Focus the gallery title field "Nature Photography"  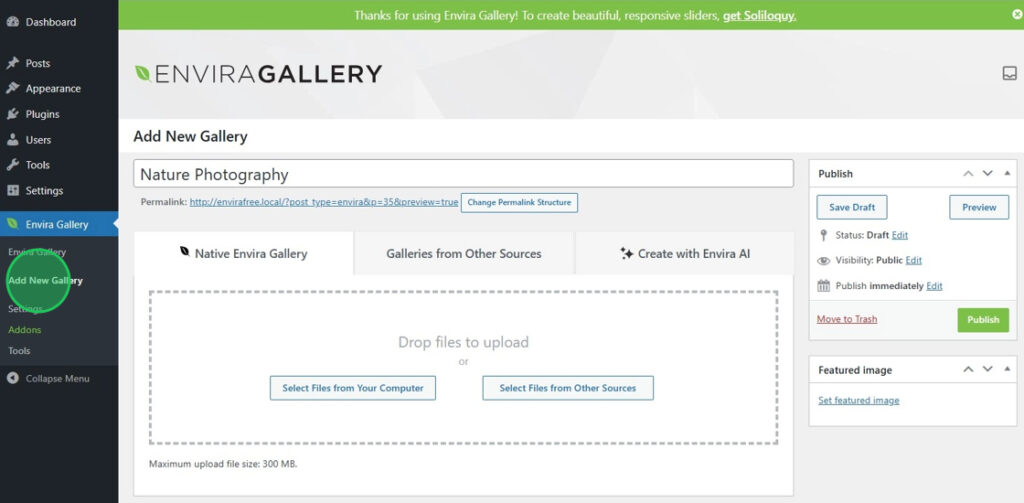tap(463, 174)
